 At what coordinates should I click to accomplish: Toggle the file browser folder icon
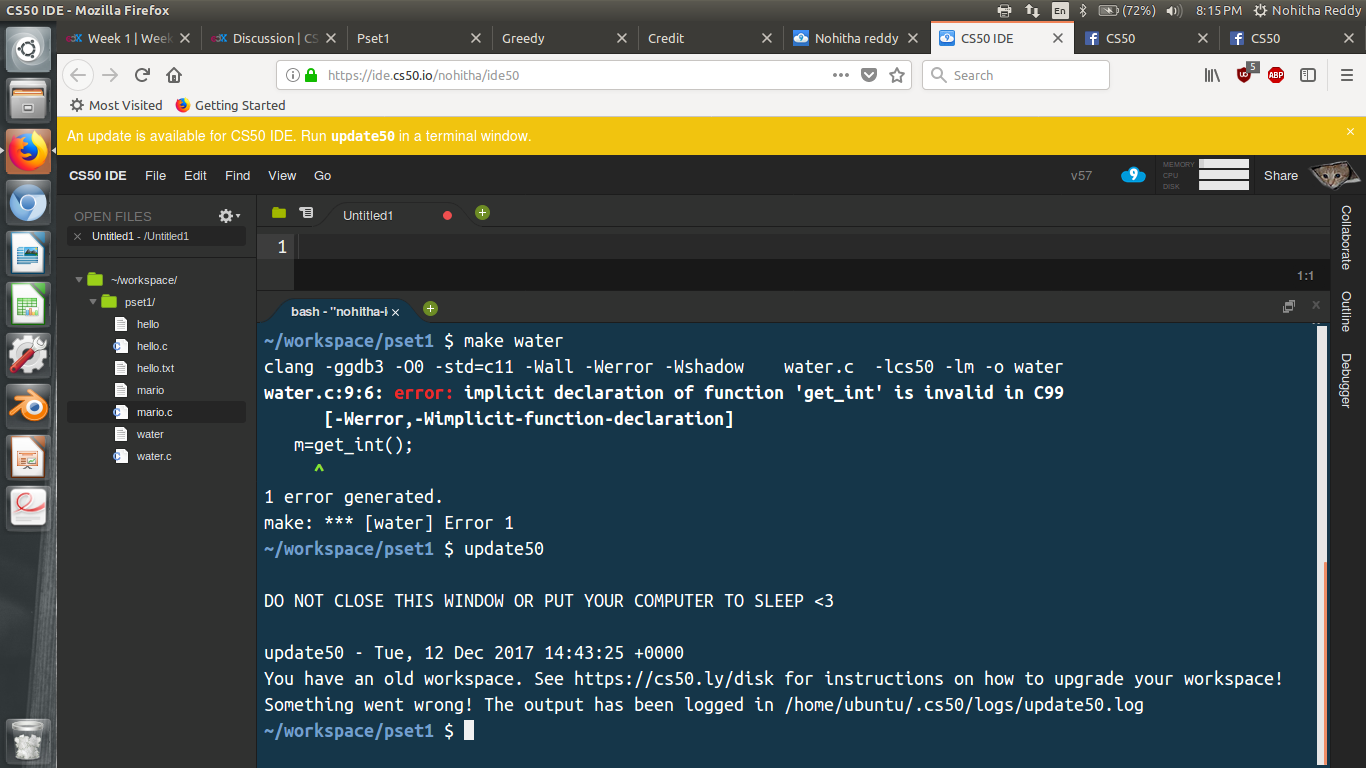(x=279, y=213)
